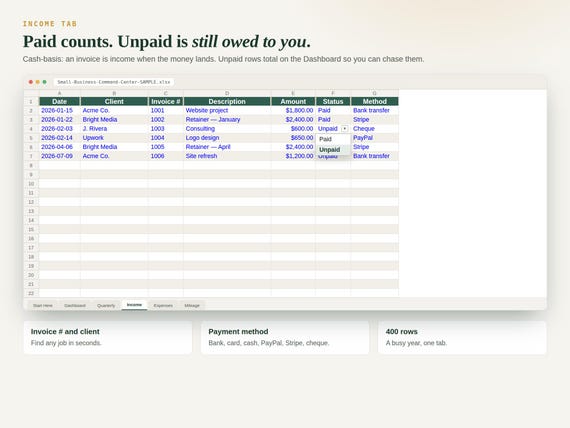Click the Description header cell
The image size is (570, 428).
click(x=227, y=101)
